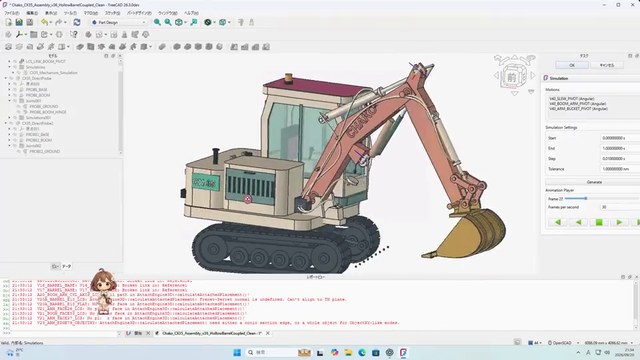
Task: Click the green bounding box icon
Action: coord(222,22)
